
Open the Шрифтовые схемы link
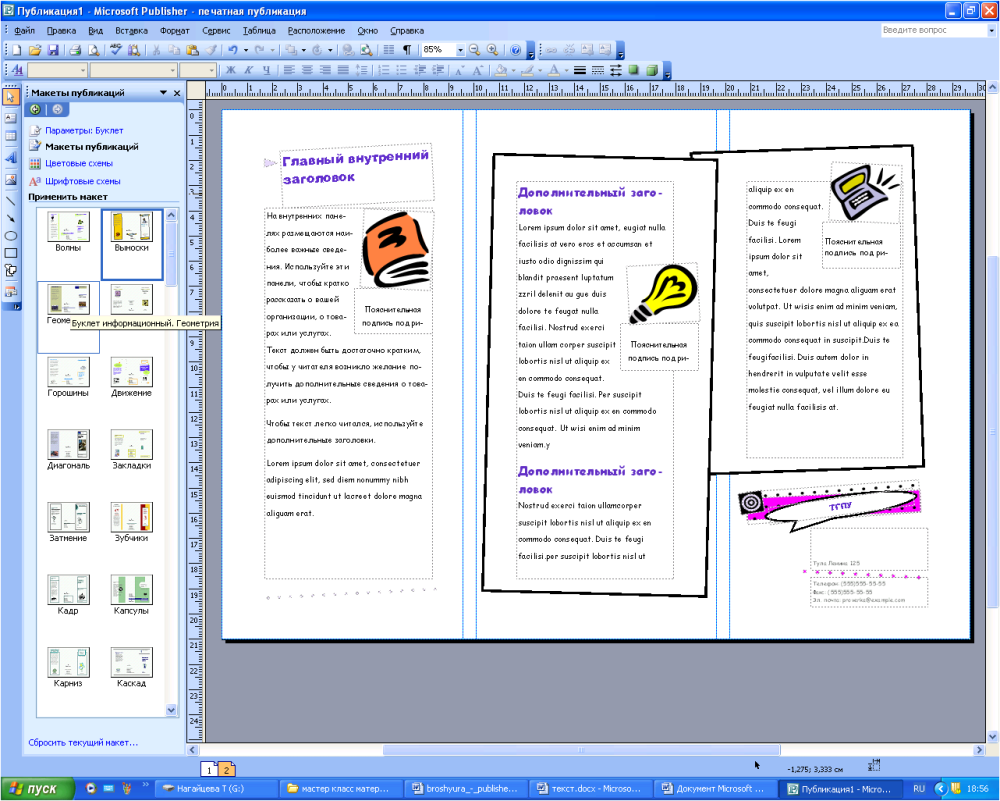(x=83, y=181)
